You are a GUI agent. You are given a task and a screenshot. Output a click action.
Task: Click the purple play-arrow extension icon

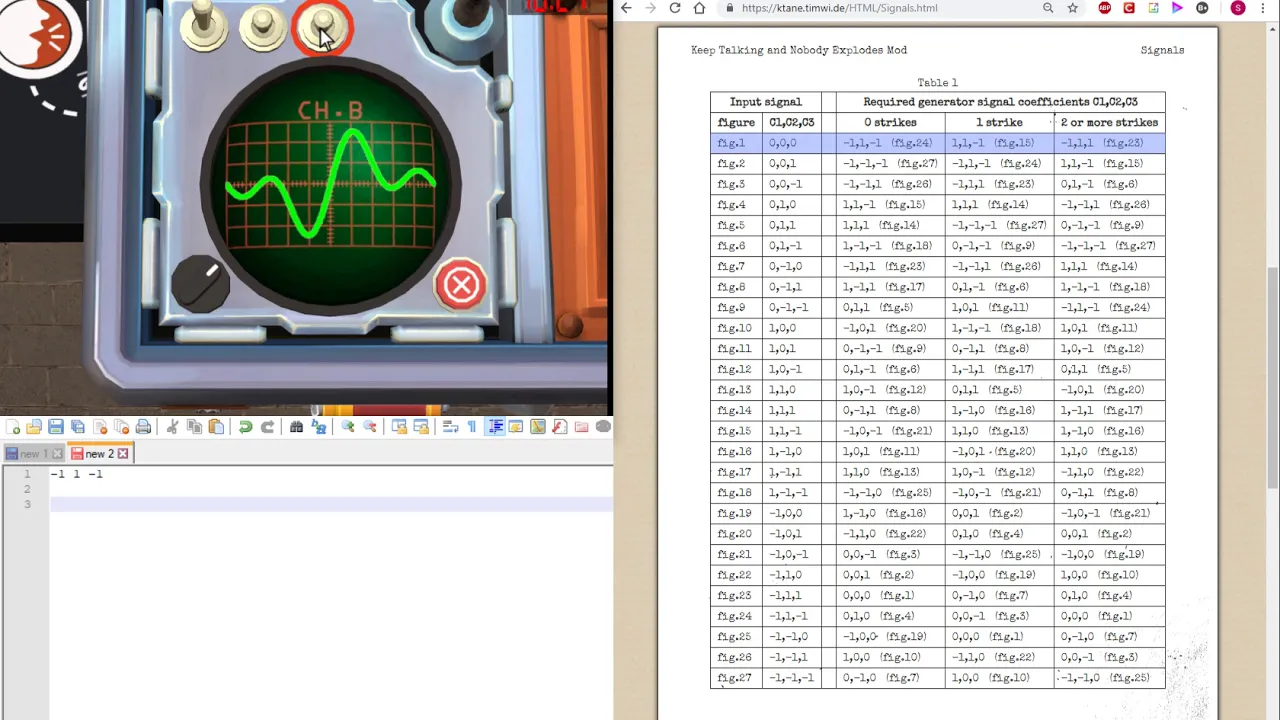(1177, 8)
